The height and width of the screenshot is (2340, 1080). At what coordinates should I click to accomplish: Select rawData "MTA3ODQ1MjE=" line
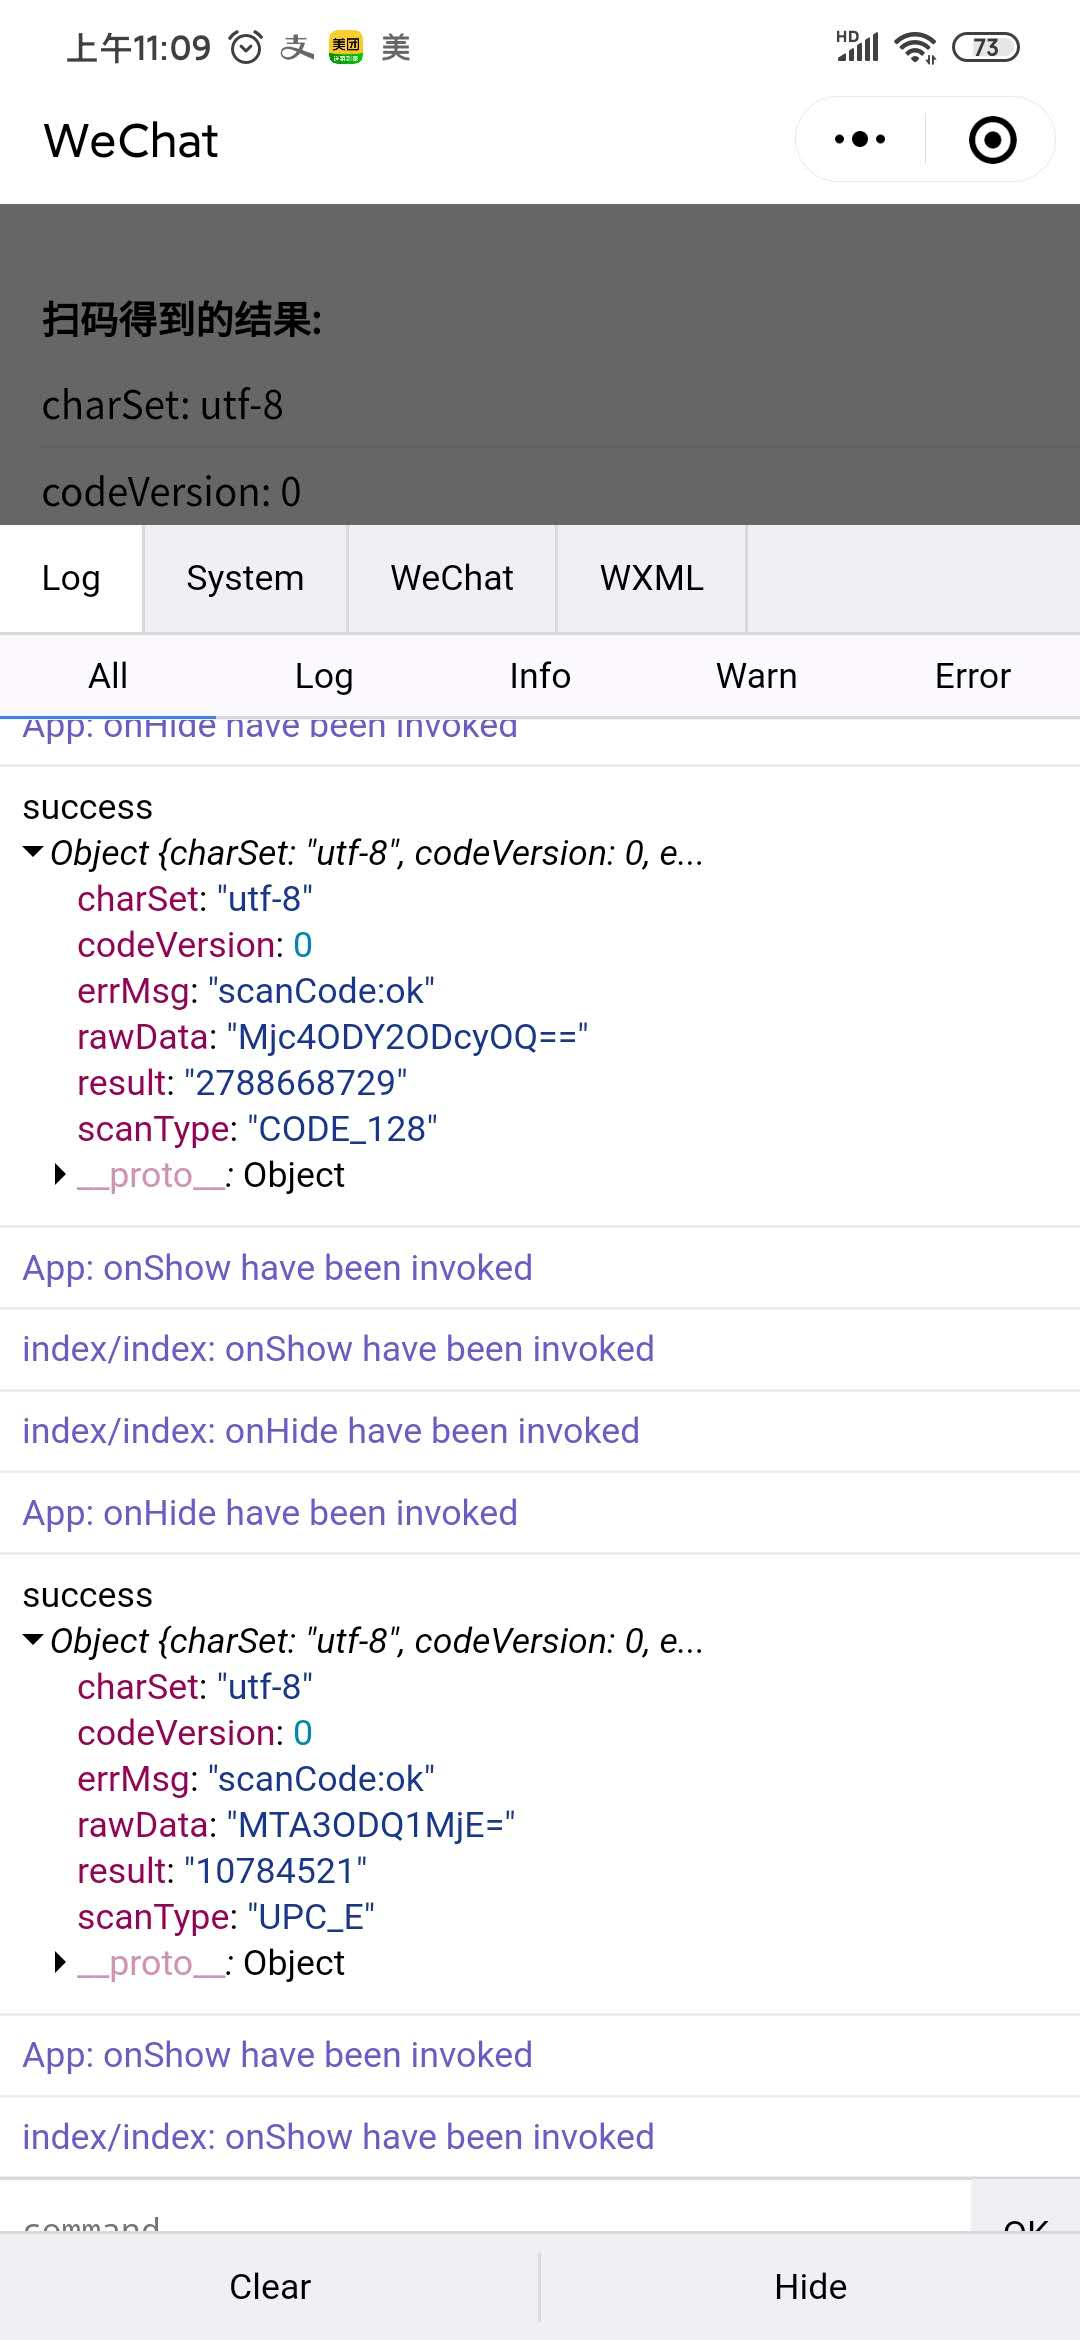pyautogui.click(x=296, y=1825)
